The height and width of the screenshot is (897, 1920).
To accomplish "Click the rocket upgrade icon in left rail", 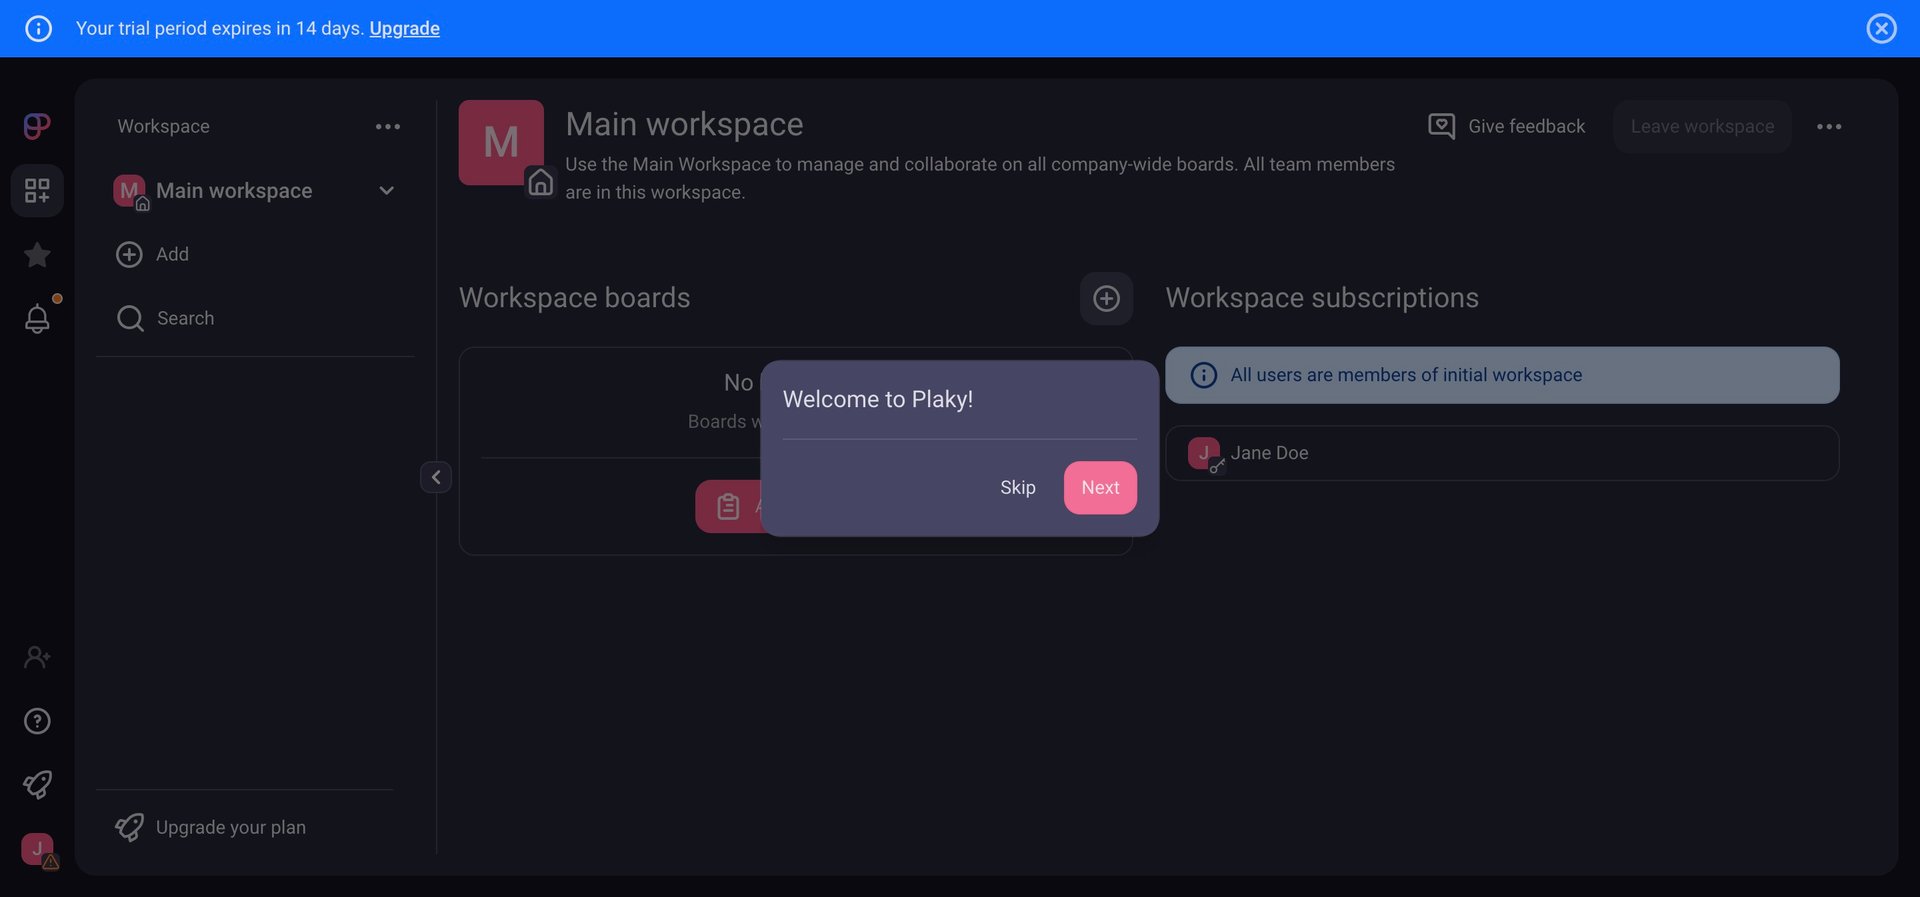I will tap(37, 785).
